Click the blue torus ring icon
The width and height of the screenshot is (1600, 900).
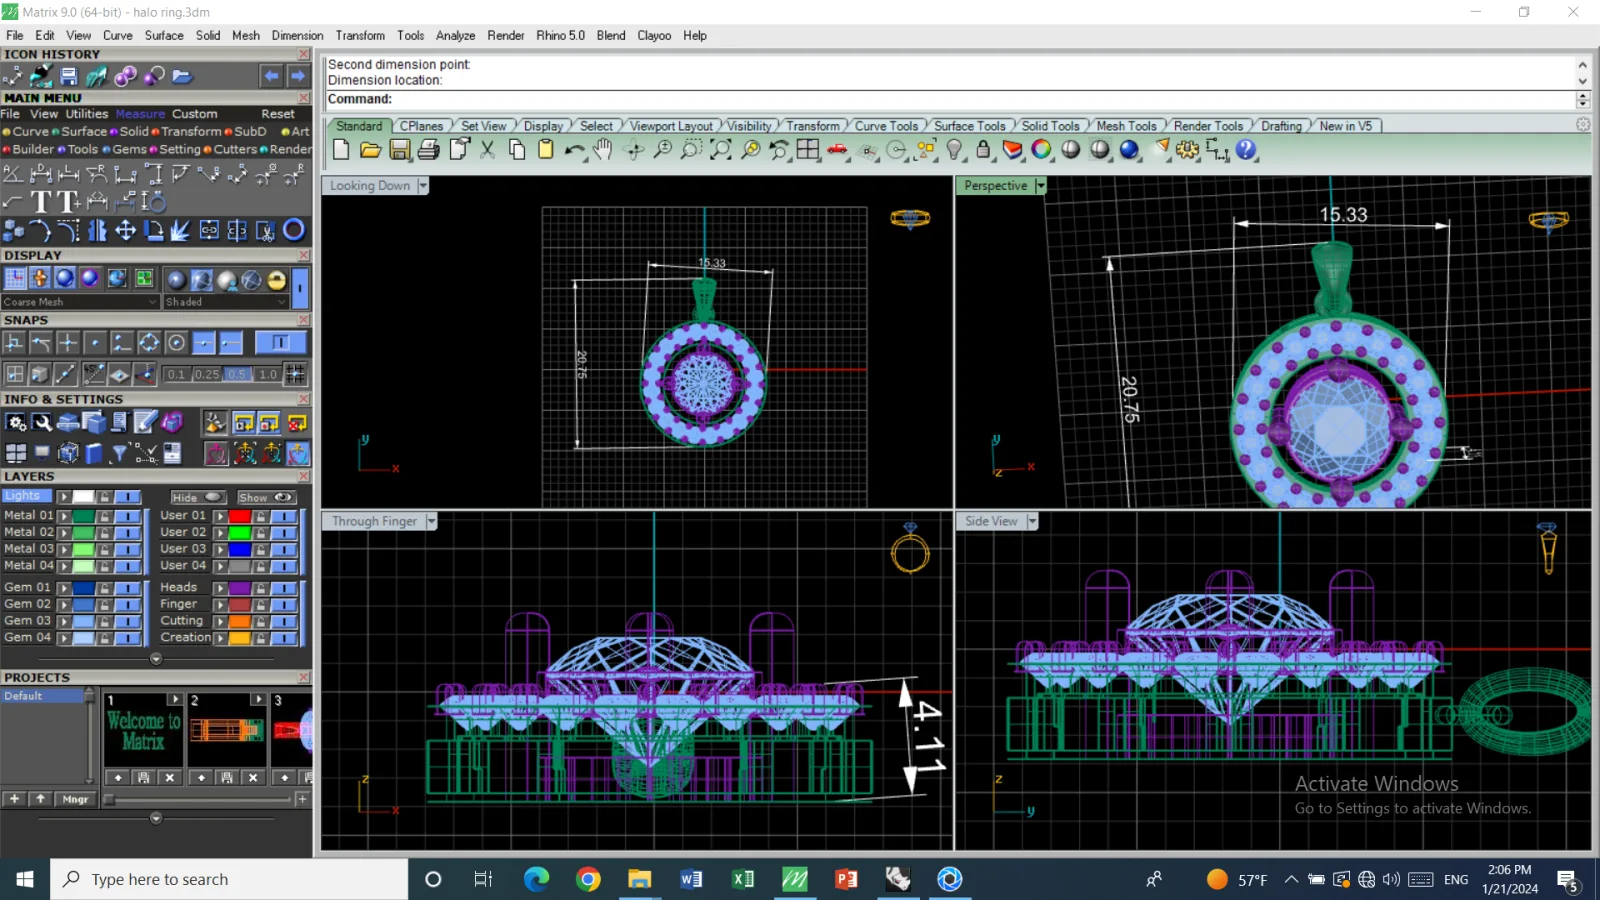point(294,230)
